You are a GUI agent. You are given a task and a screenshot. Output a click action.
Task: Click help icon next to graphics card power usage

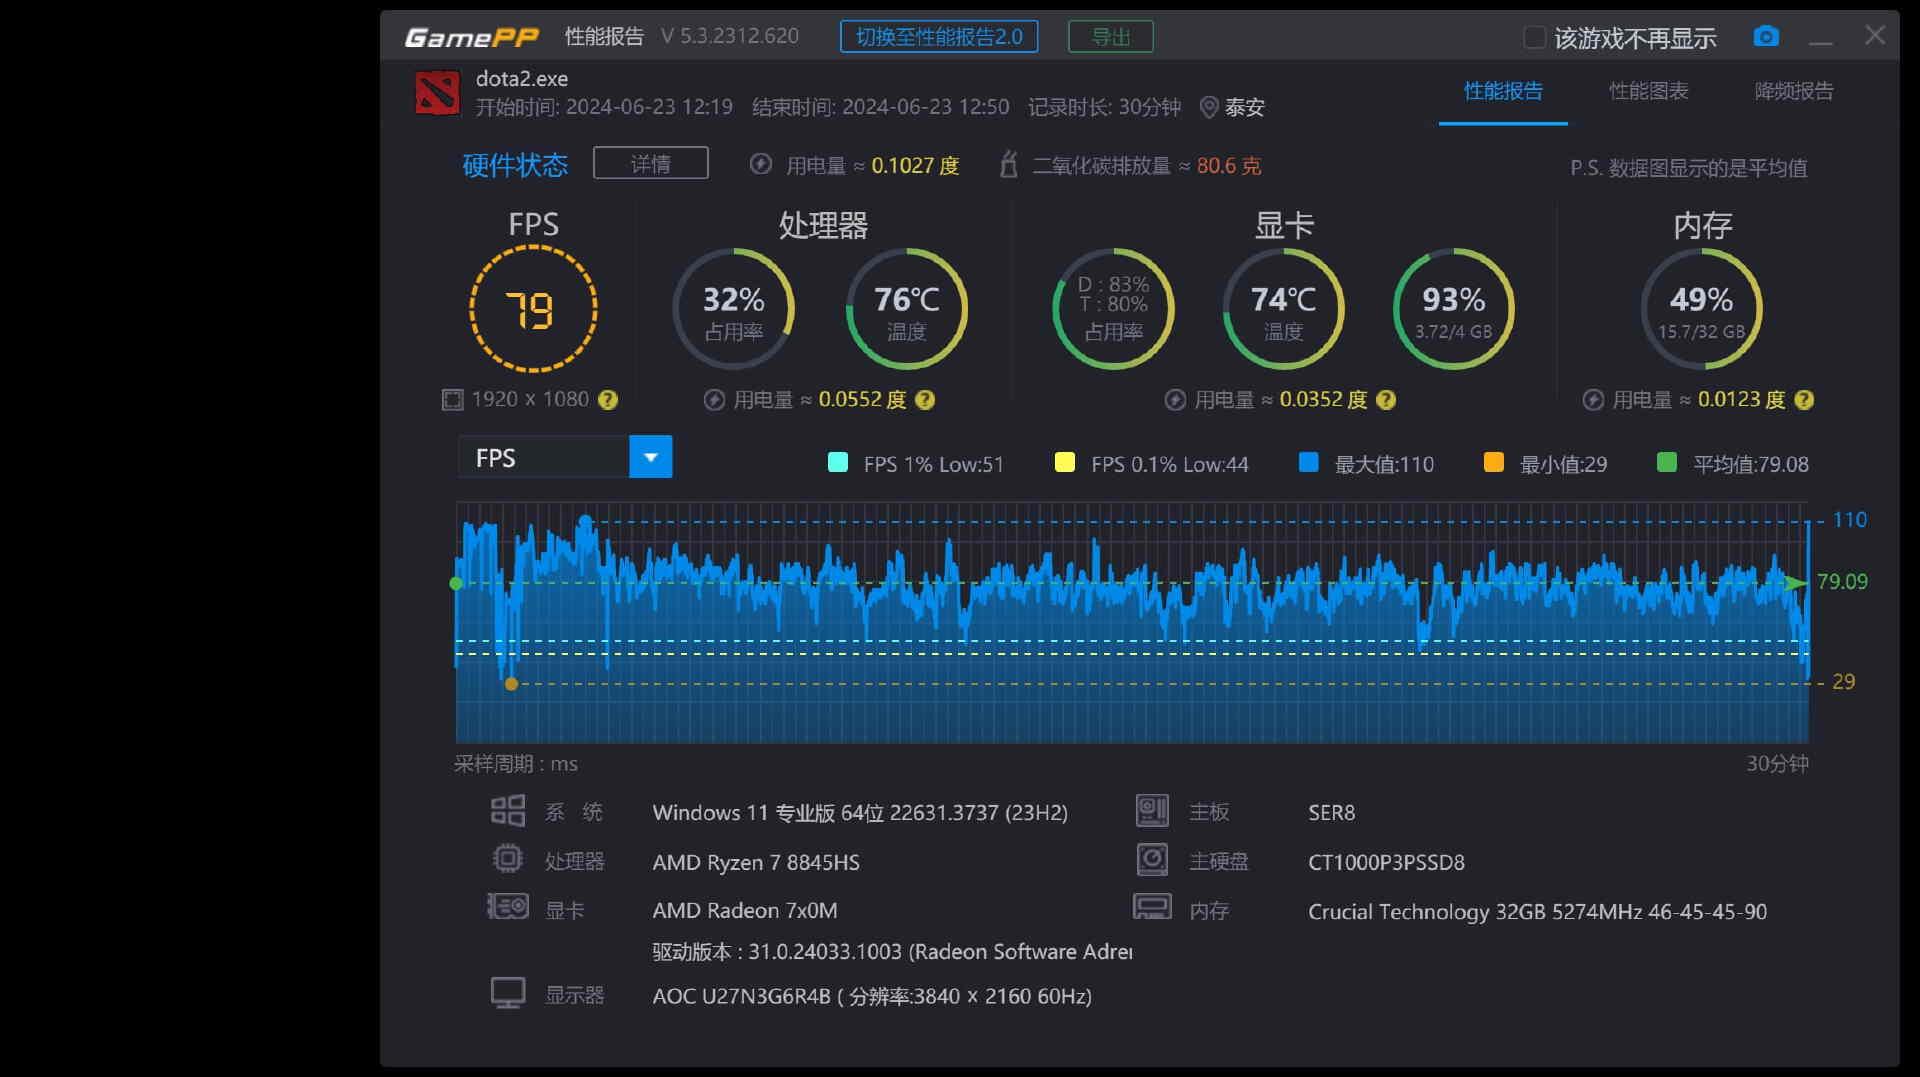pos(1386,400)
